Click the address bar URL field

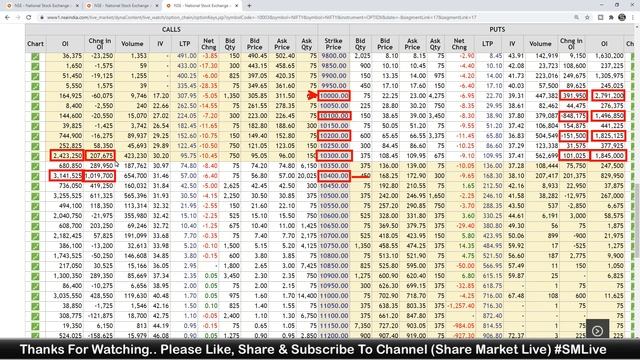click(x=306, y=18)
